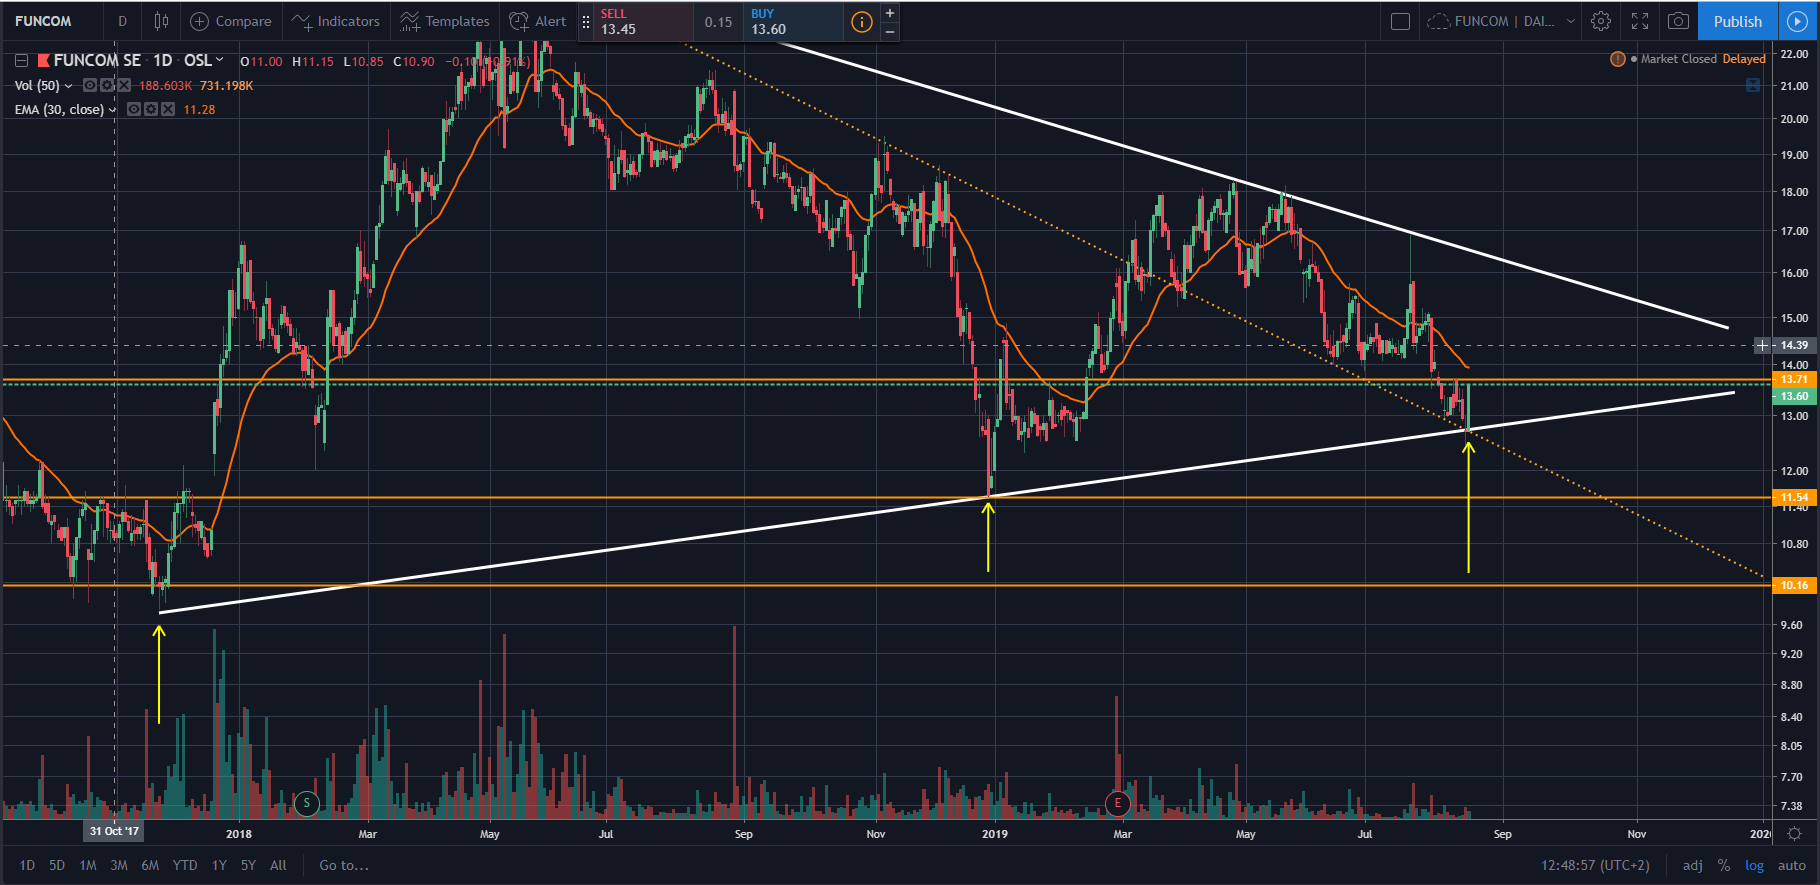Set range to 5D

coord(57,865)
